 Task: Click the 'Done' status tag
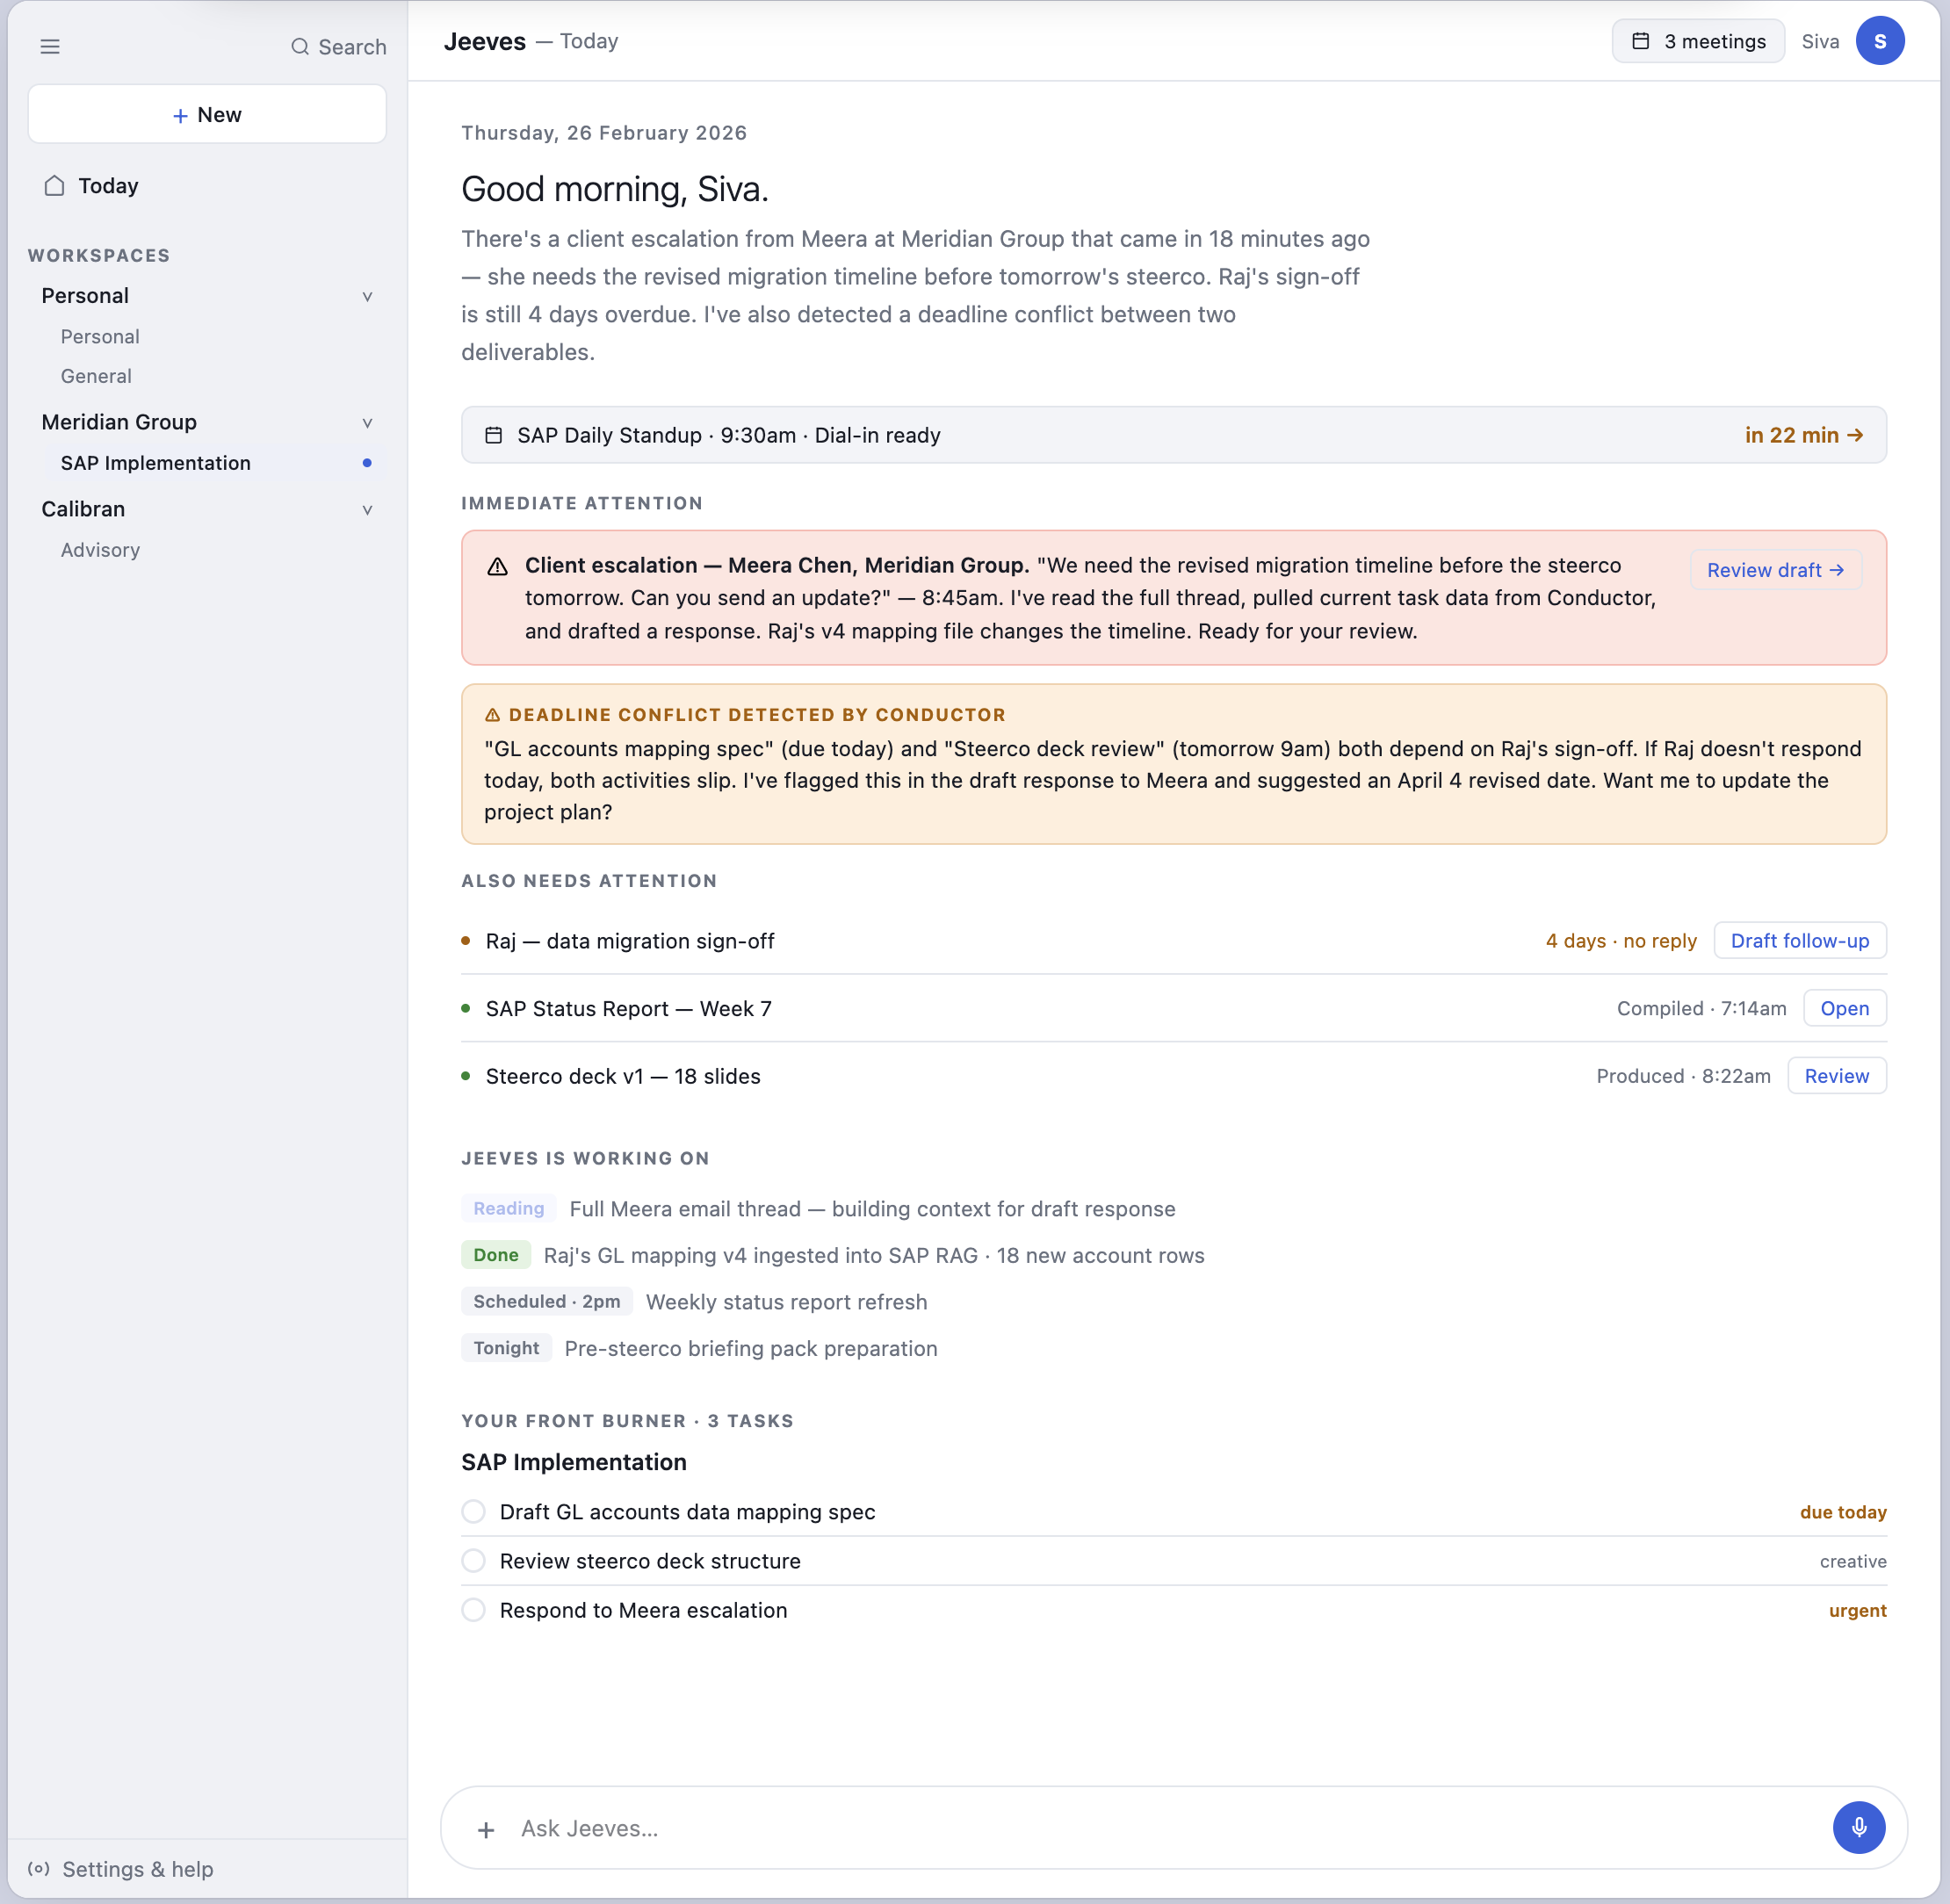[x=496, y=1255]
